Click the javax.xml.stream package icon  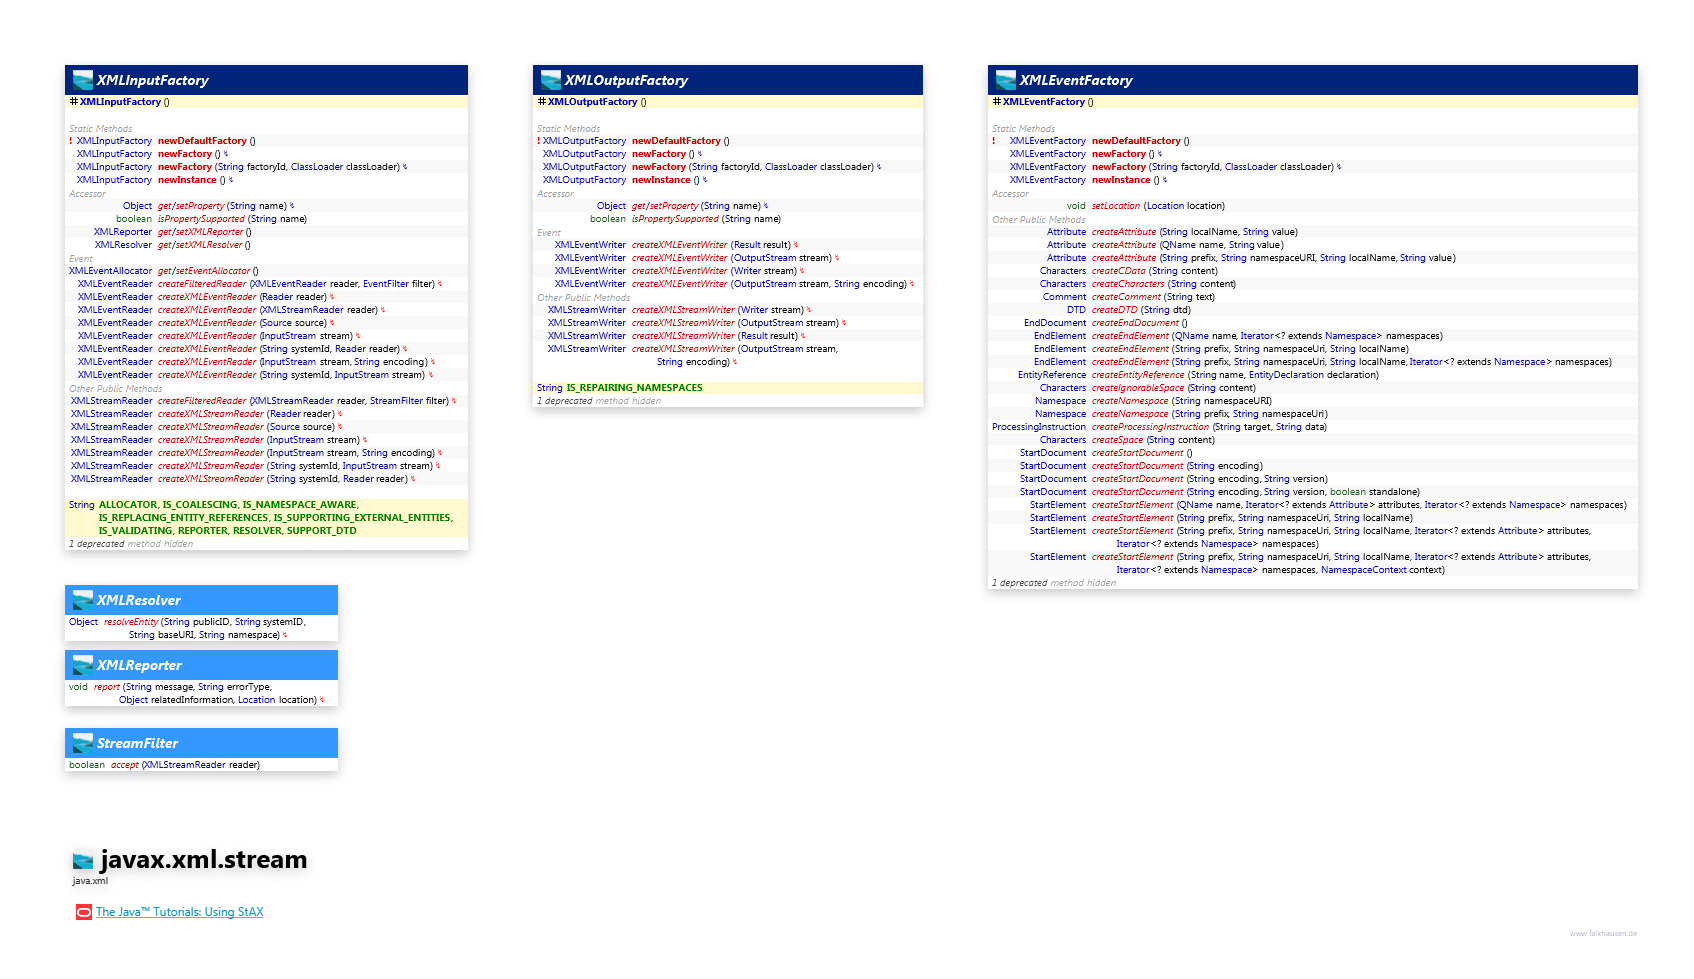coord(83,859)
